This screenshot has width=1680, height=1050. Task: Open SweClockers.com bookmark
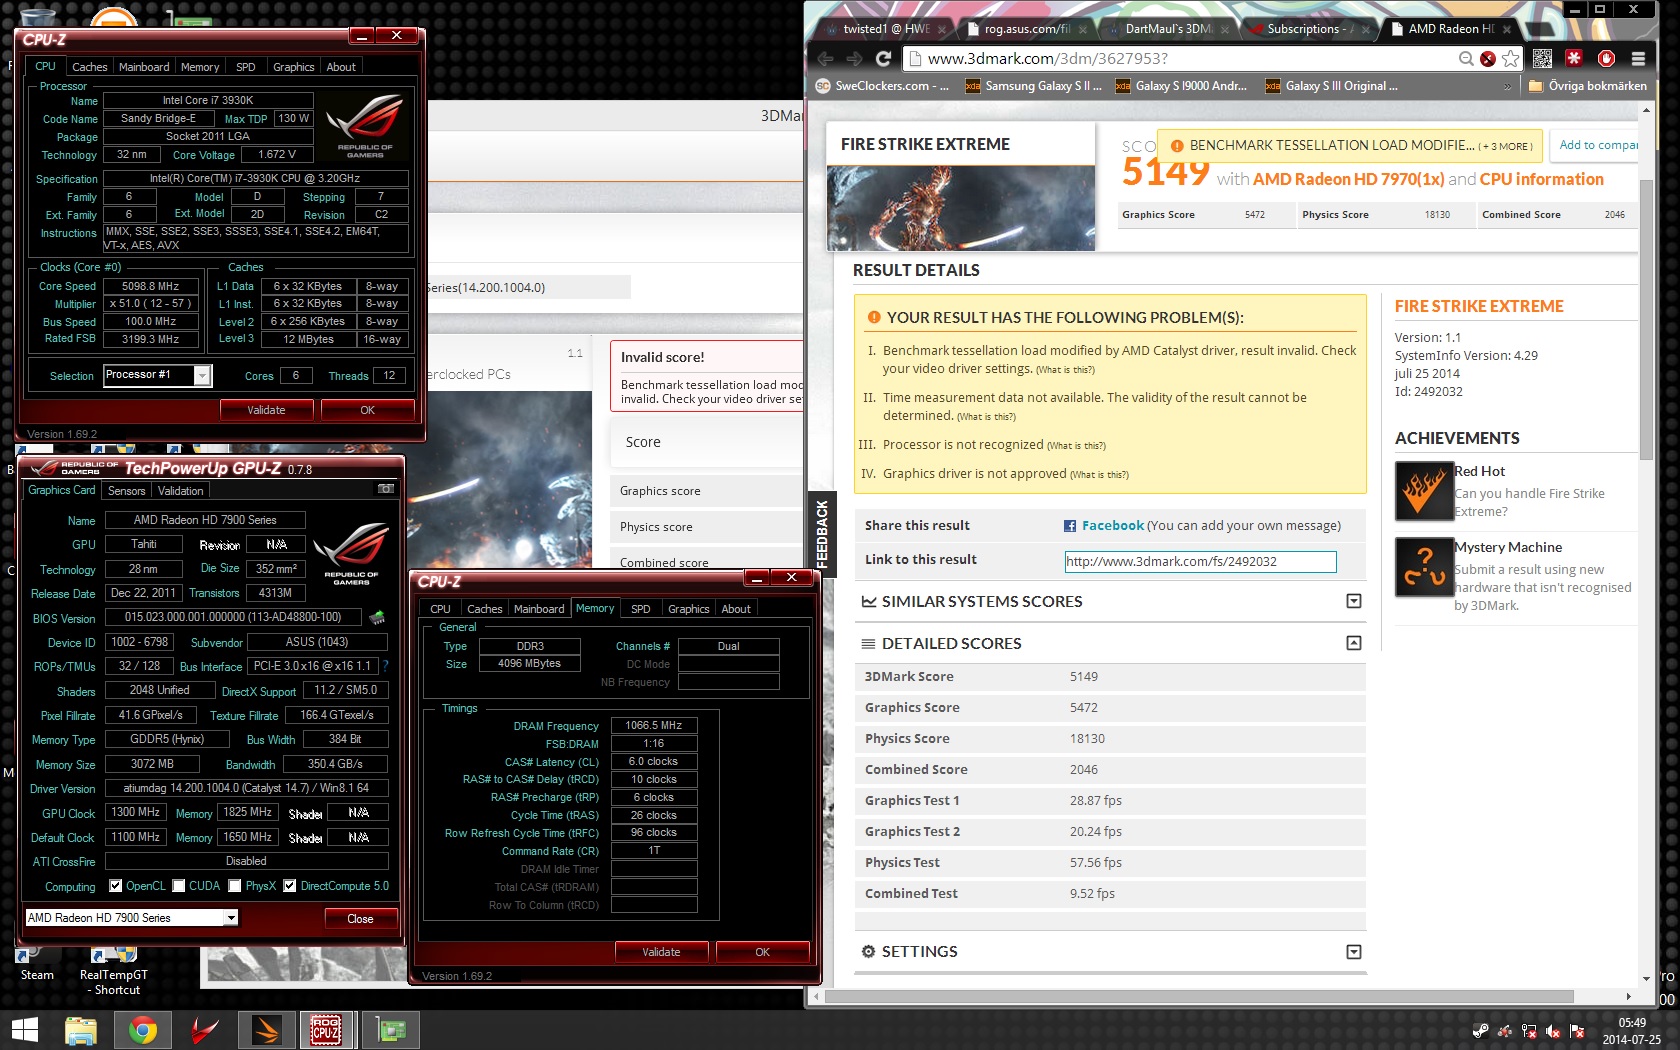883,86
